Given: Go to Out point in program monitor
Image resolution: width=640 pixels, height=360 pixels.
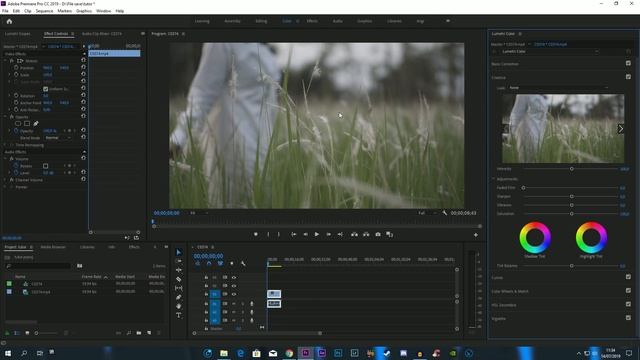Looking at the screenshot, I should click(340, 234).
